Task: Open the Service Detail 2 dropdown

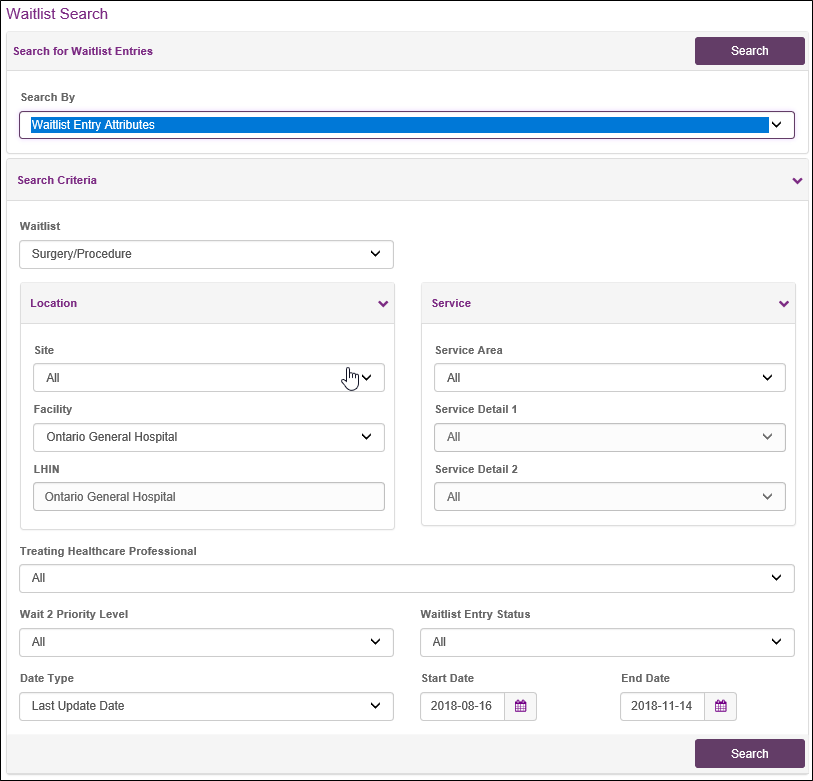Action: 609,497
